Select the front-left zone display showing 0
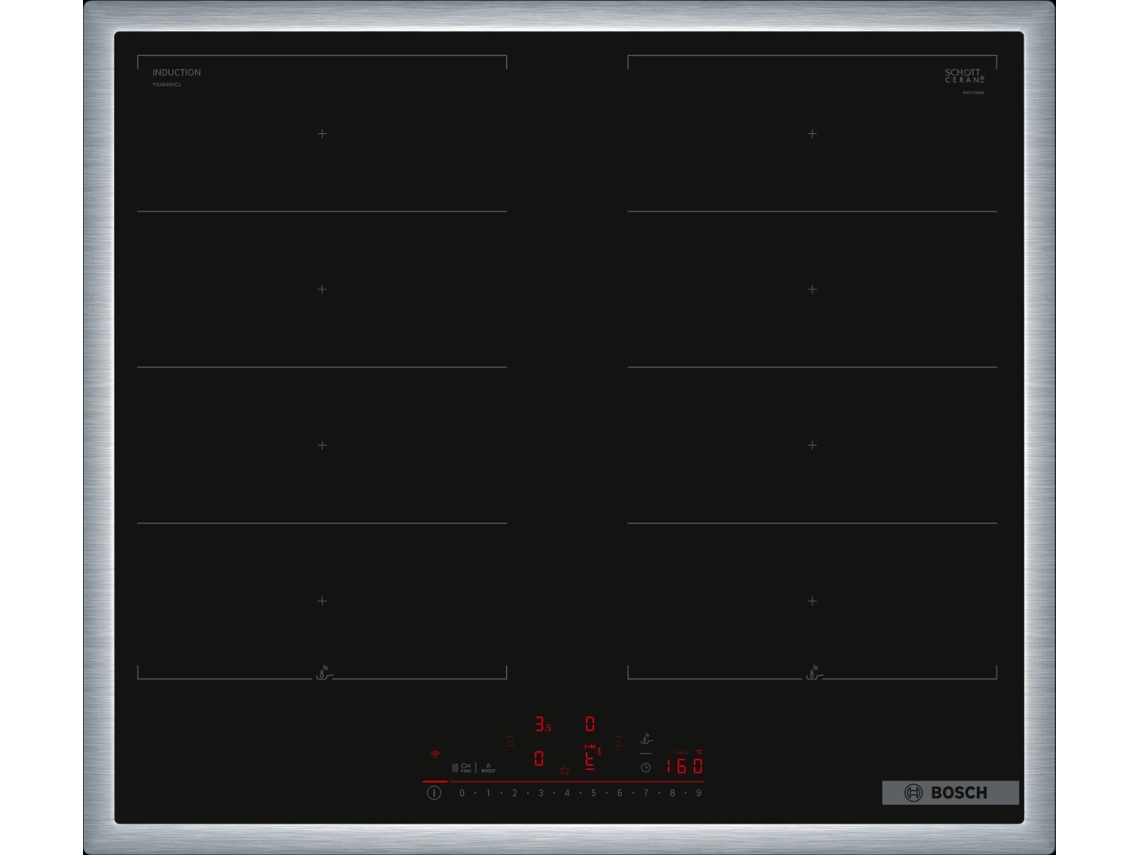 539,759
